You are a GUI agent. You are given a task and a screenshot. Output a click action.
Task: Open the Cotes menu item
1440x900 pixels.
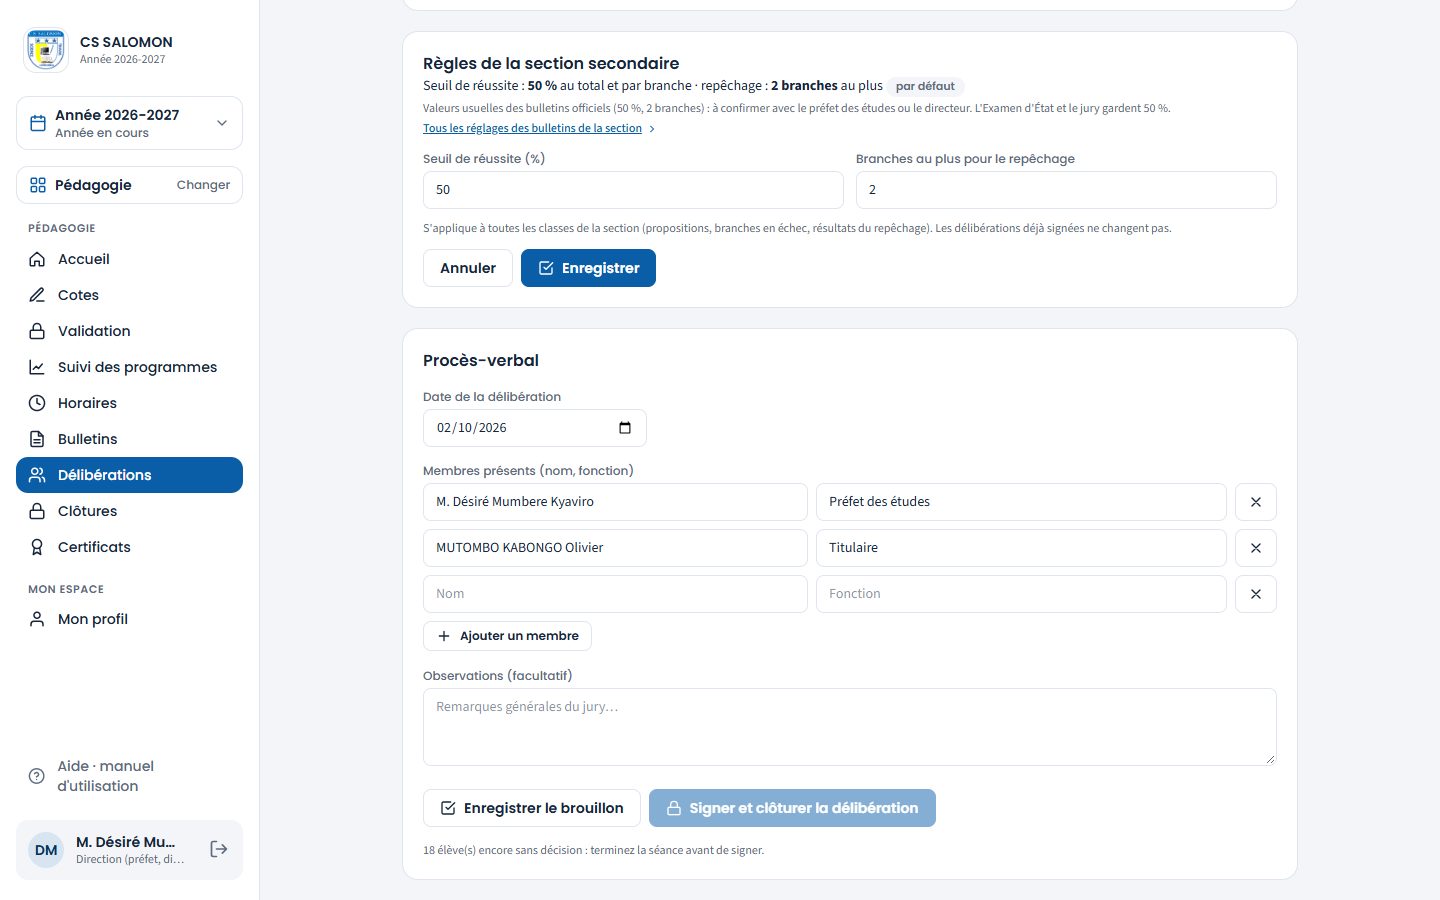pos(129,295)
